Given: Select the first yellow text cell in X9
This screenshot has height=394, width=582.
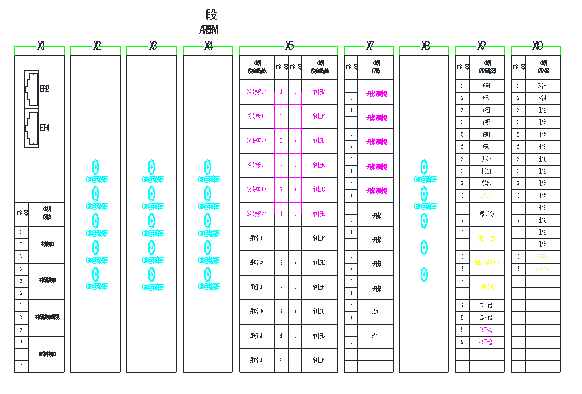Looking at the screenshot, I should [x=487, y=195].
